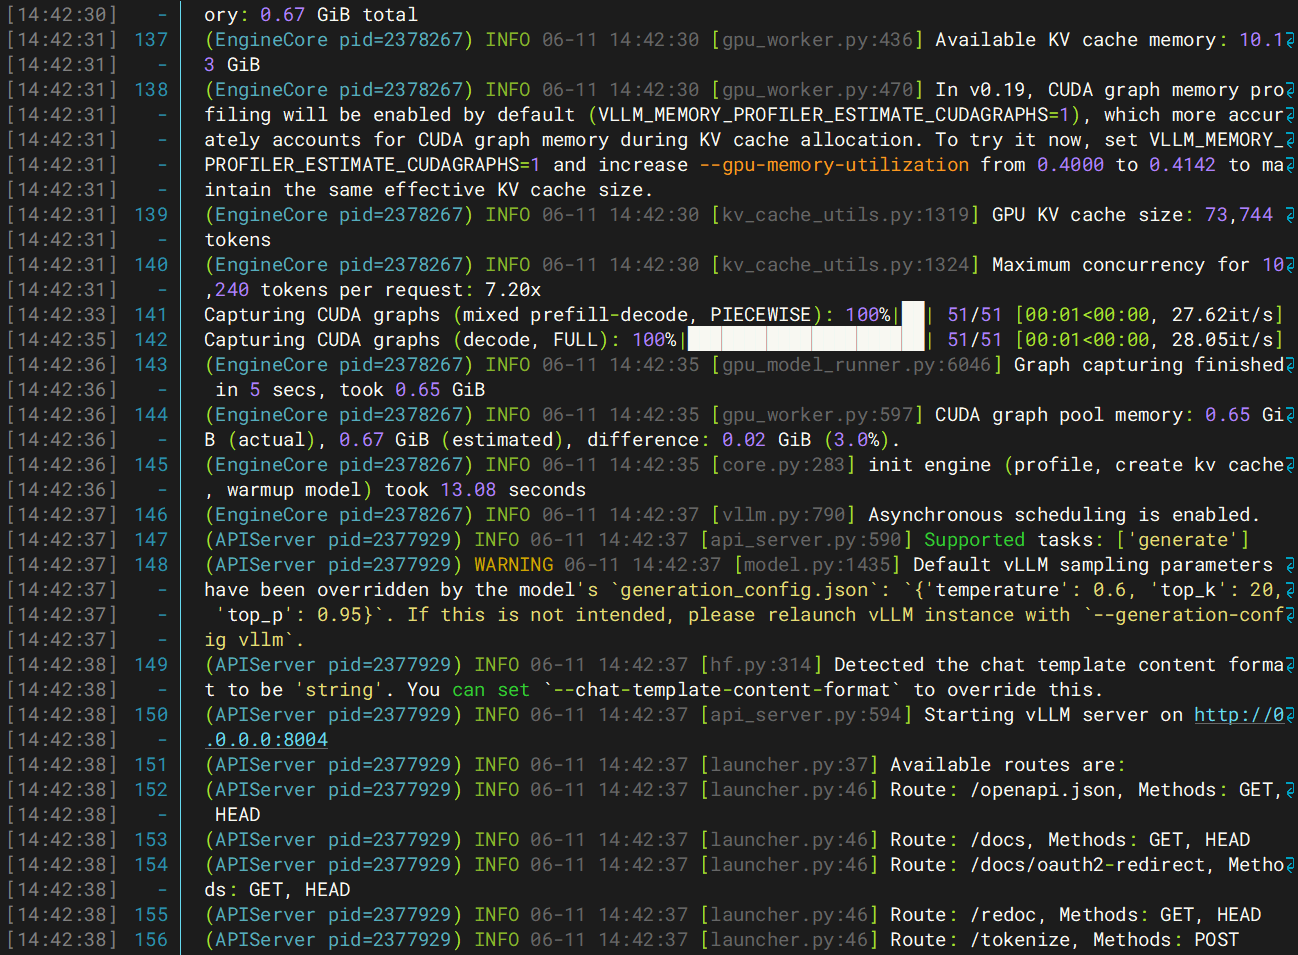Click the WARNING label on line 148

(x=513, y=565)
